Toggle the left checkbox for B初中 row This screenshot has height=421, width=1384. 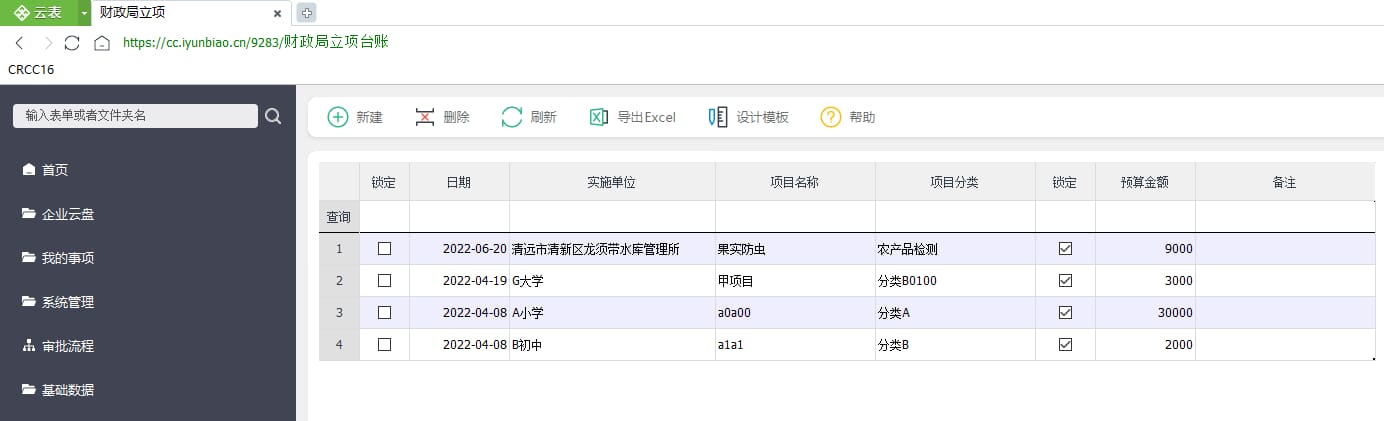coord(384,345)
